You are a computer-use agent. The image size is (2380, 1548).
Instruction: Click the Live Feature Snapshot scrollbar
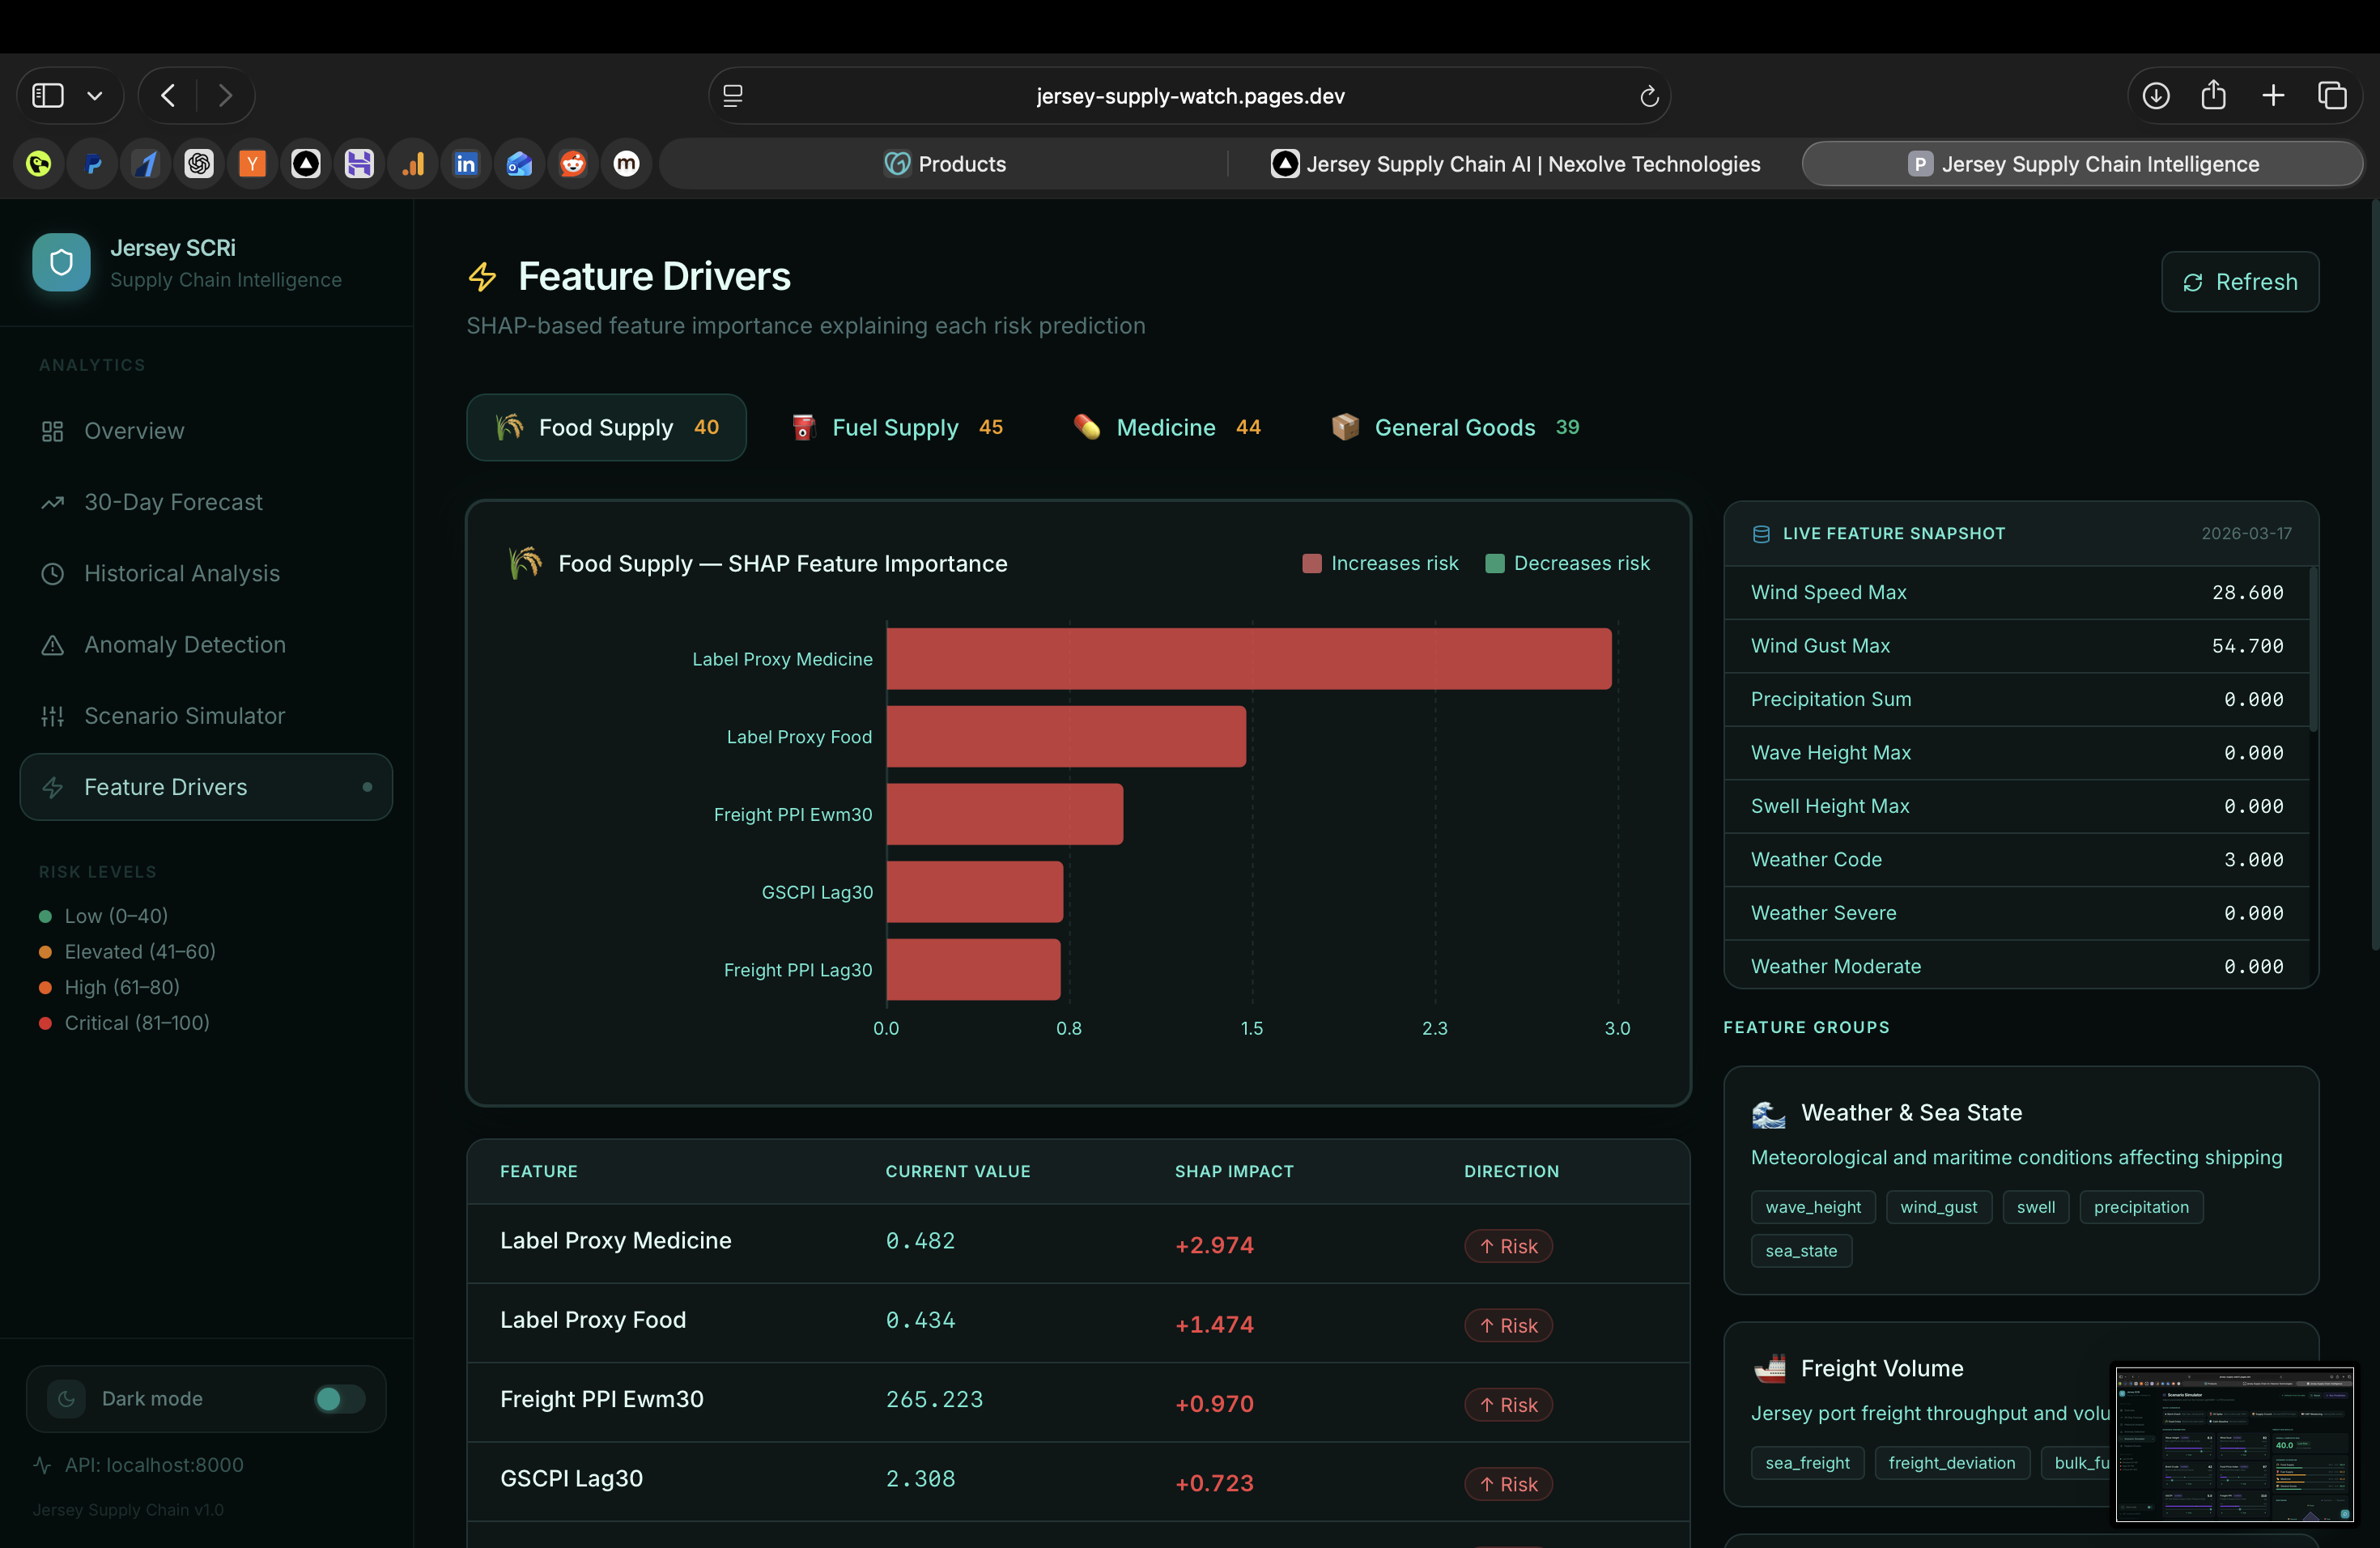click(2313, 650)
